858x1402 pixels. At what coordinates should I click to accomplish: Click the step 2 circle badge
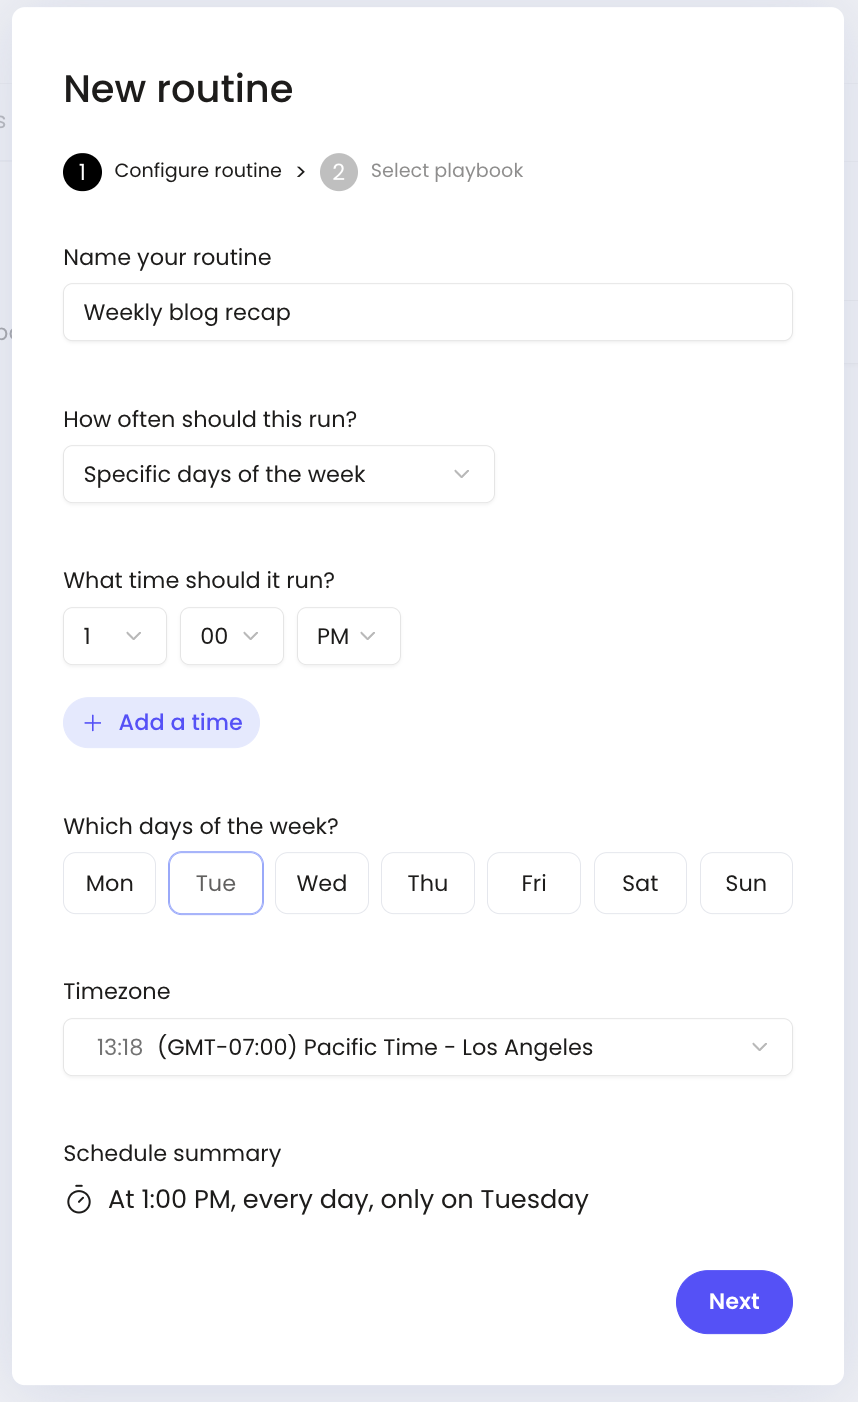pos(339,172)
